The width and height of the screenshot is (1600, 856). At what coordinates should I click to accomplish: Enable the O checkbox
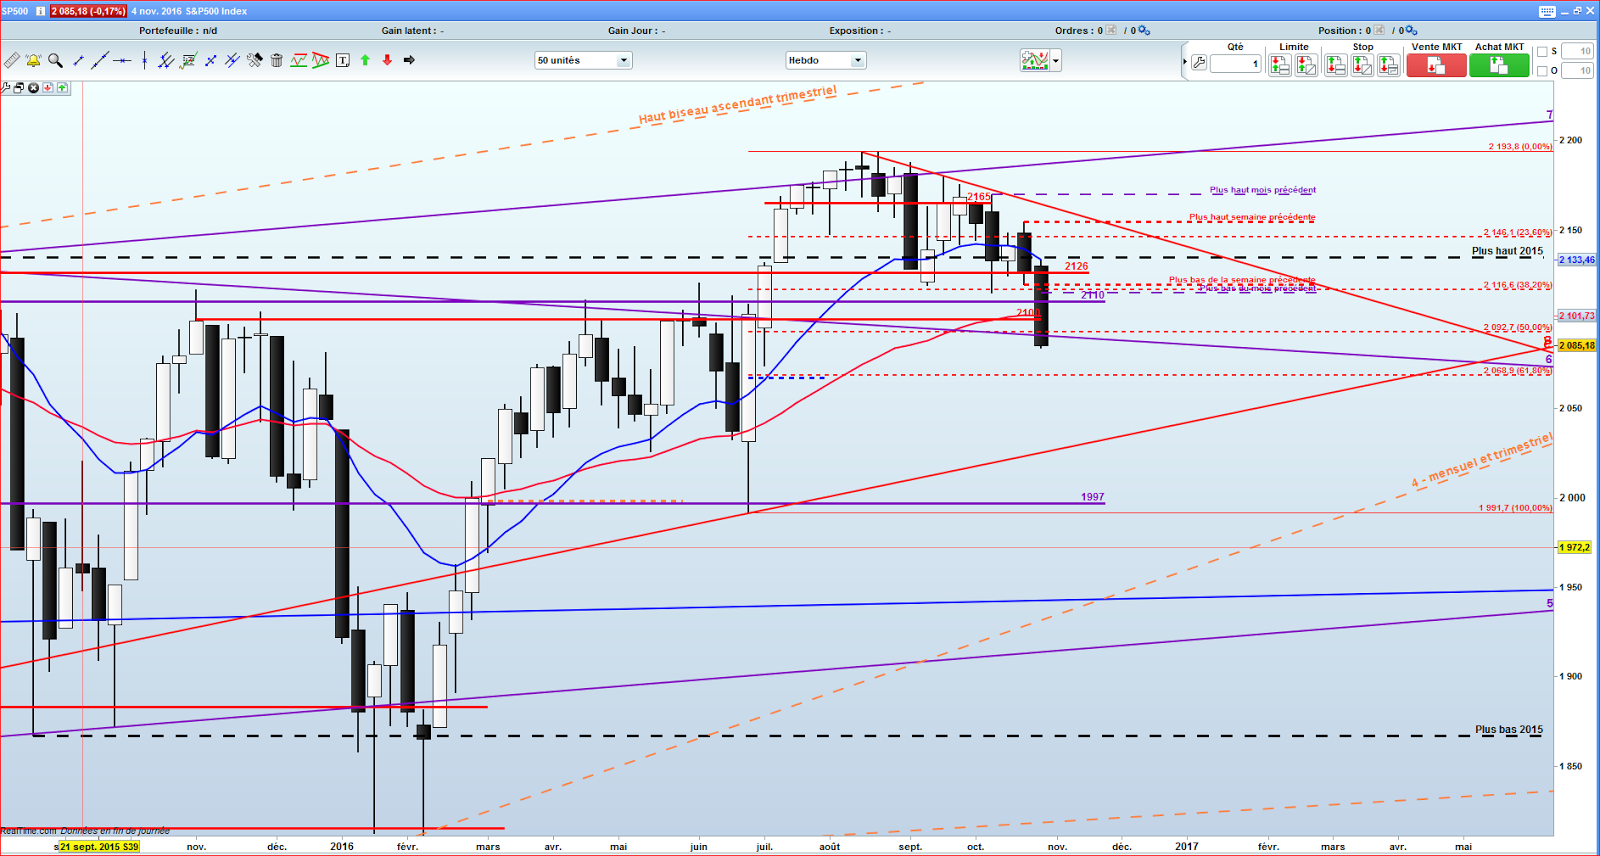pyautogui.click(x=1542, y=71)
